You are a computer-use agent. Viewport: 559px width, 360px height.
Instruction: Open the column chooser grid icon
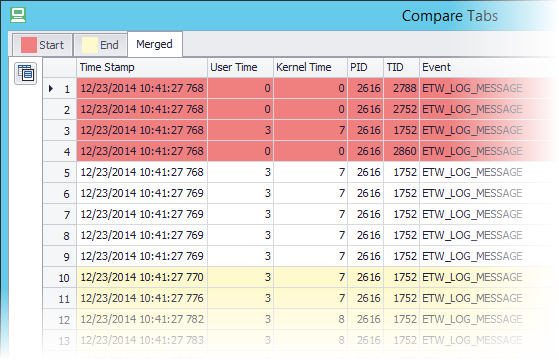[x=25, y=73]
